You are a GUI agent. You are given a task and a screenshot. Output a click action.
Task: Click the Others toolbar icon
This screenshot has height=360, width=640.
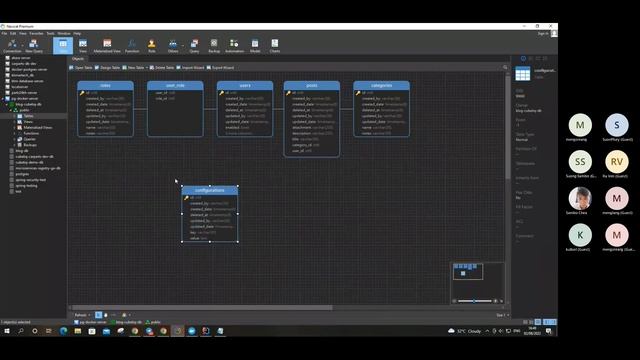(173, 46)
